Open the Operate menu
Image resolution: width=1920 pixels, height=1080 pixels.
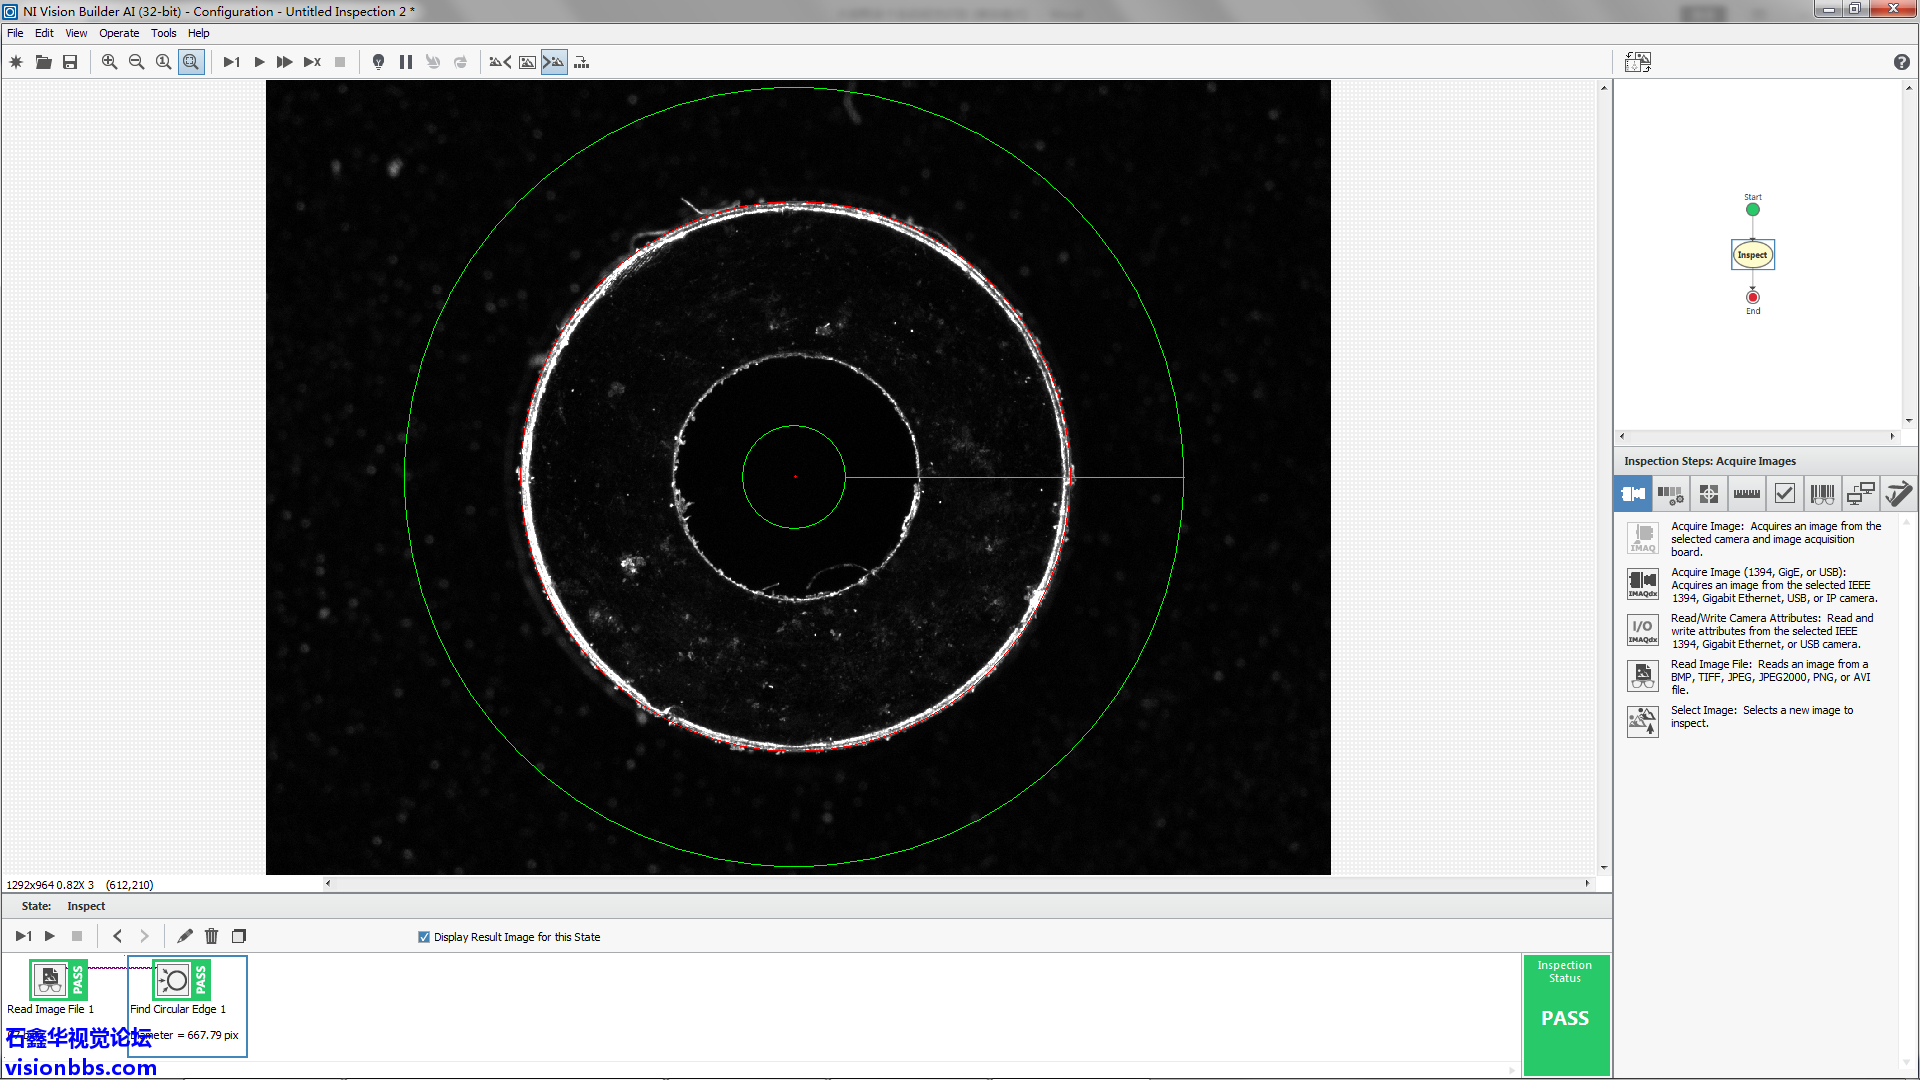tap(119, 33)
